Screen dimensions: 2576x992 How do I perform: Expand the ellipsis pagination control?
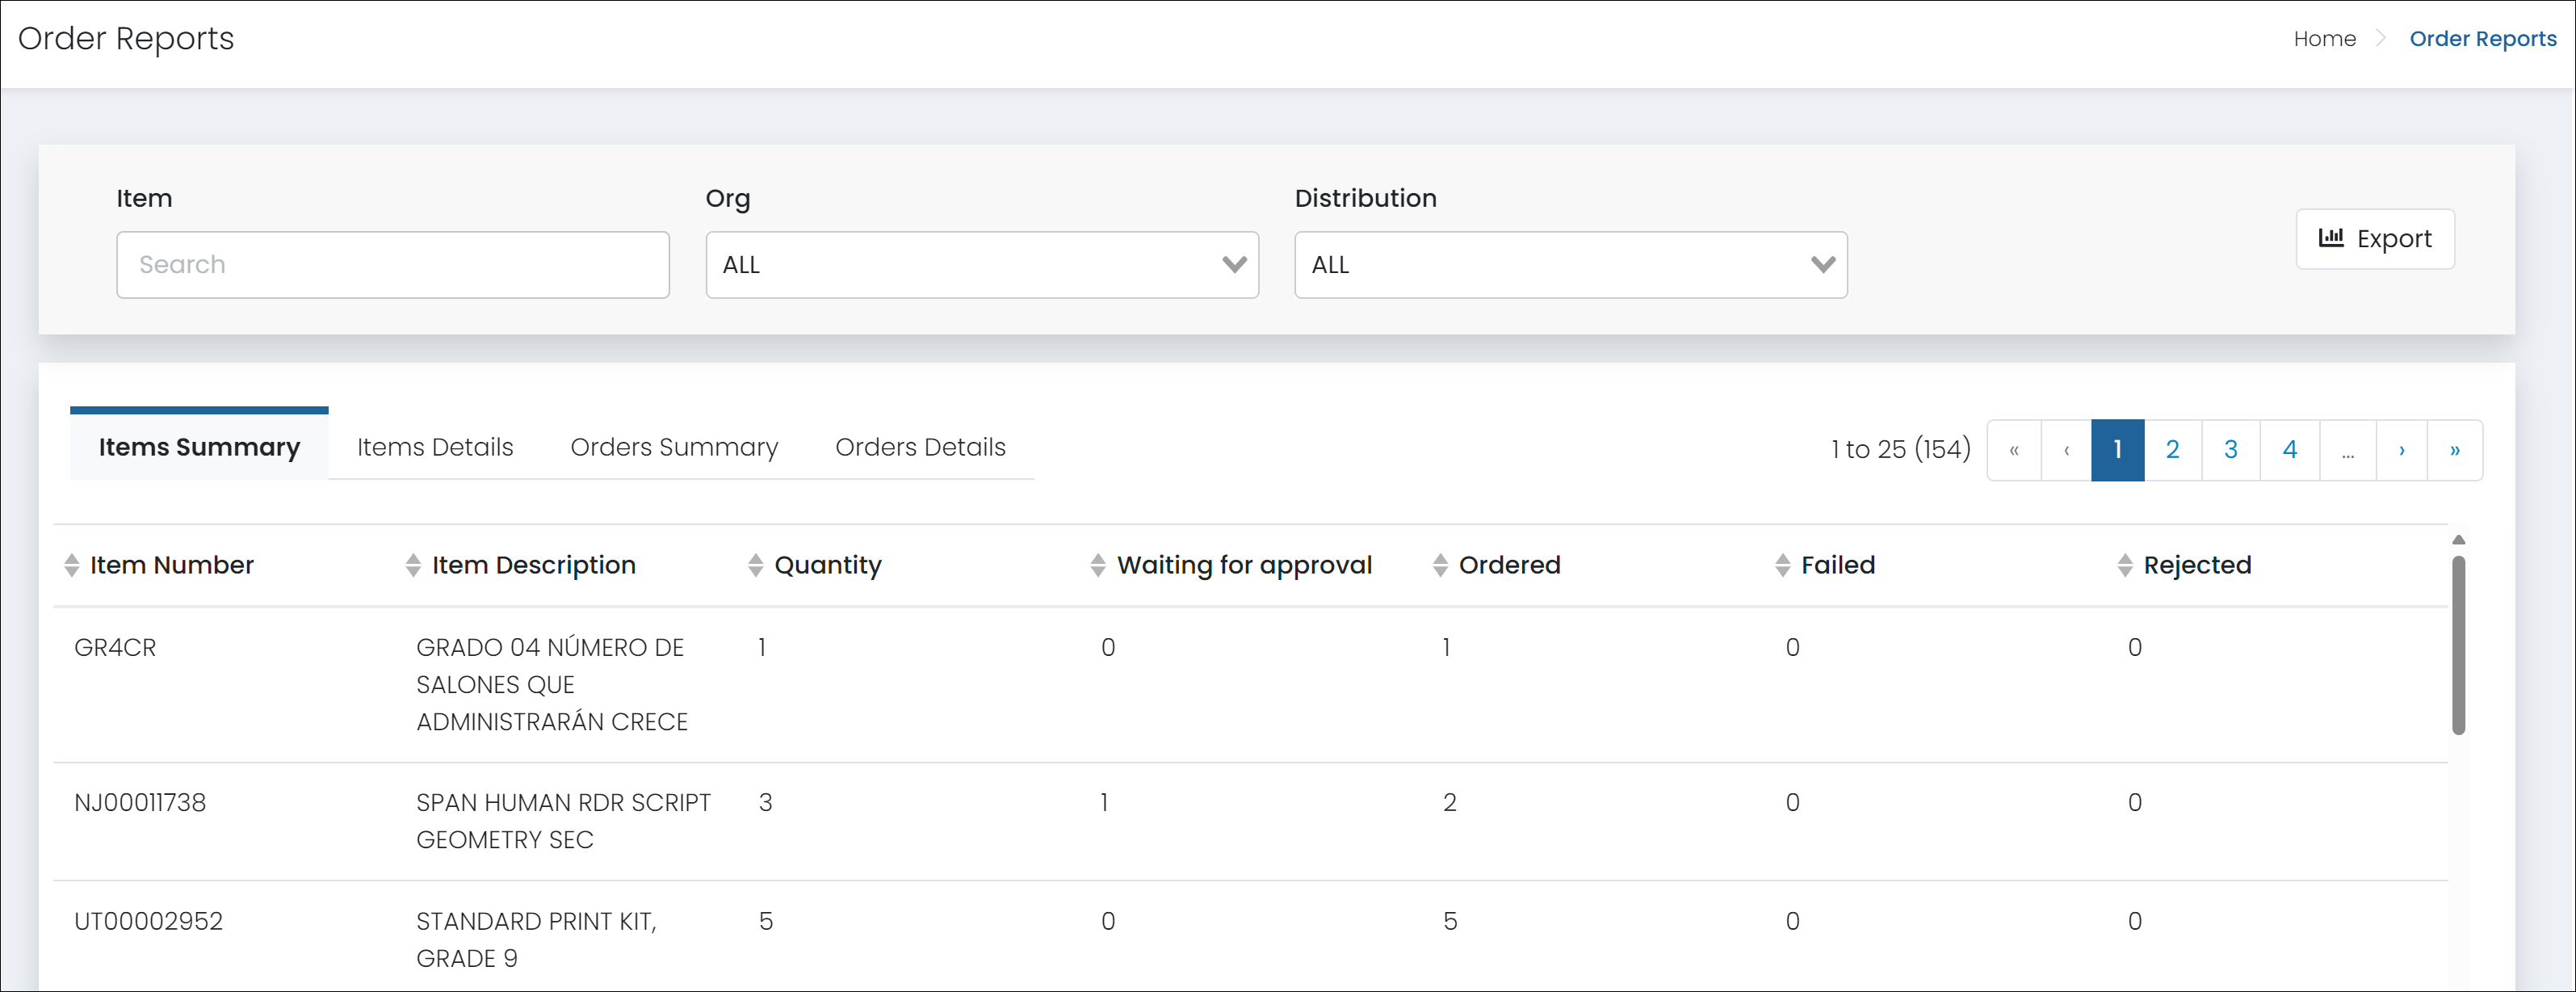coord(2348,449)
